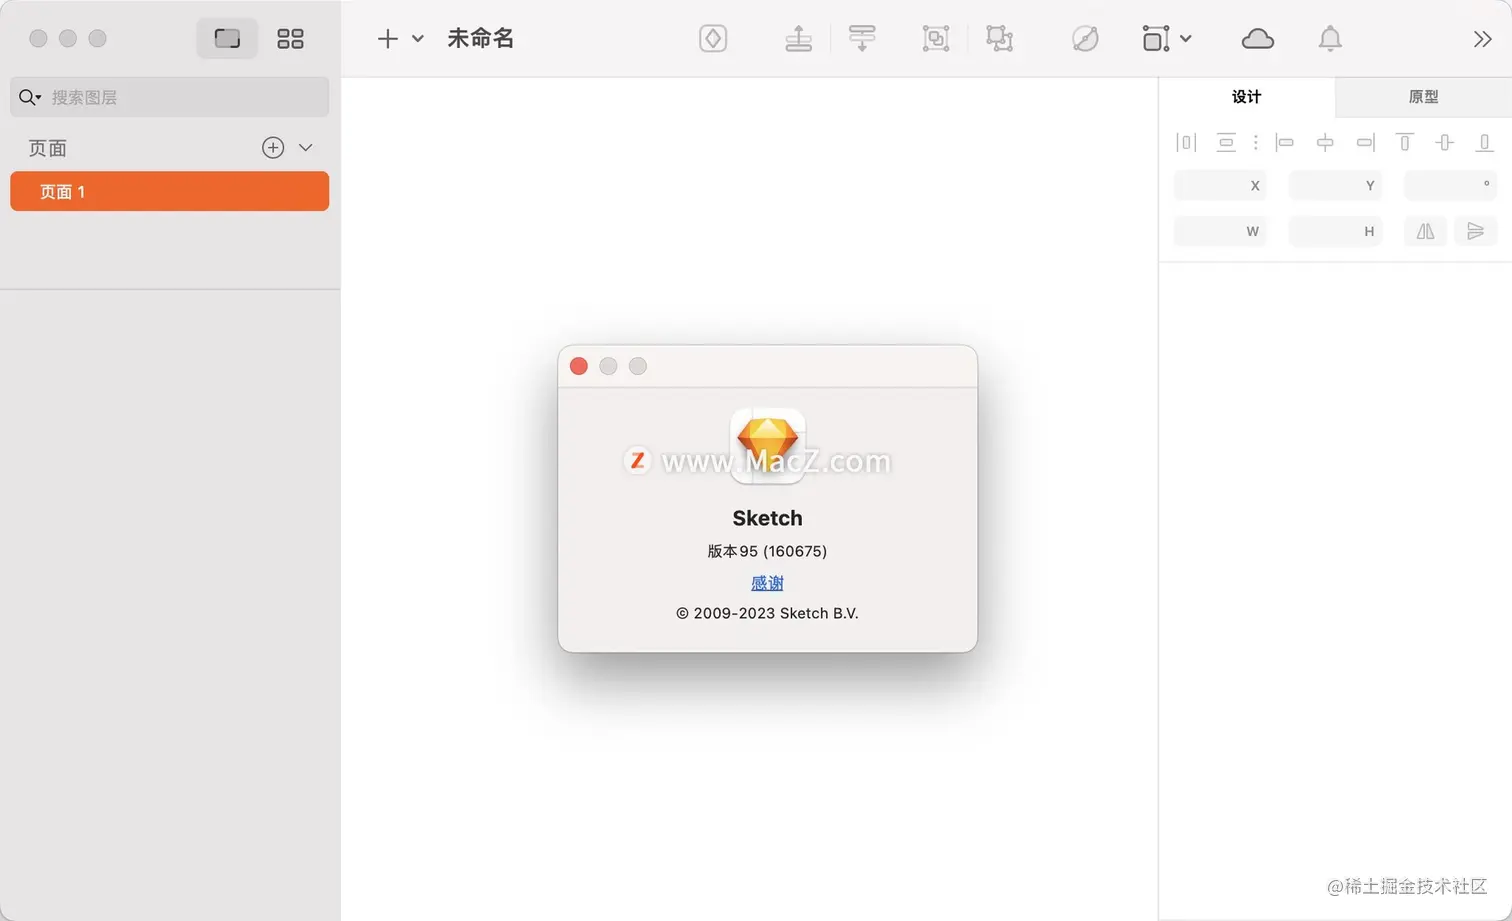Open search options via the magnifier icon
Image resolution: width=1512 pixels, height=921 pixels.
click(29, 97)
